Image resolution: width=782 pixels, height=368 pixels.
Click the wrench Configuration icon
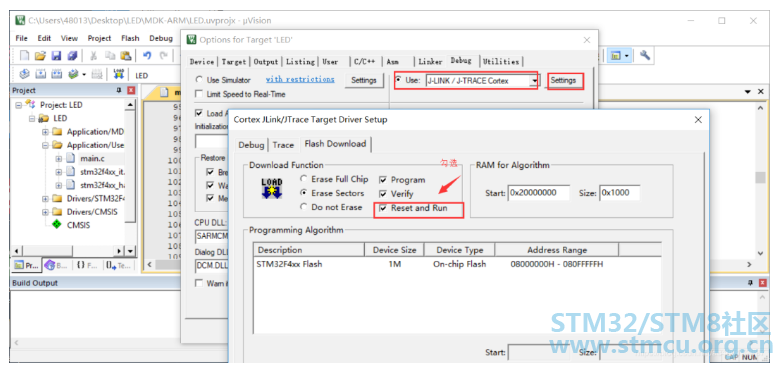coord(644,55)
